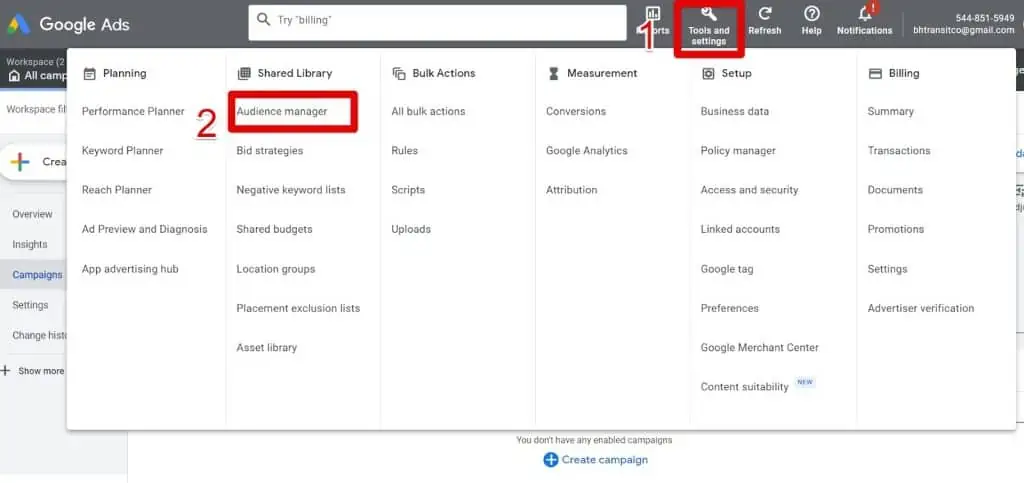Click the search magnifier icon
This screenshot has height=483, width=1024.
tap(264, 20)
